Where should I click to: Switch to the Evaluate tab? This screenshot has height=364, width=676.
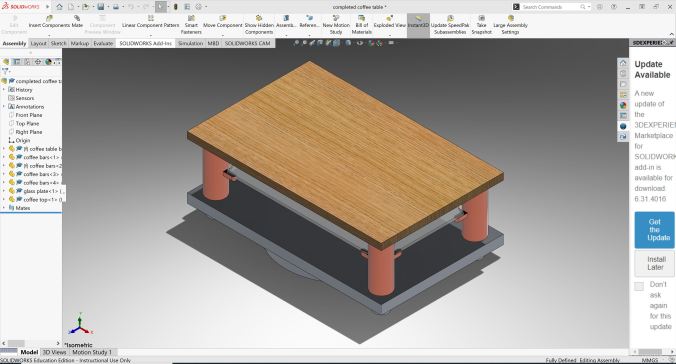103,44
